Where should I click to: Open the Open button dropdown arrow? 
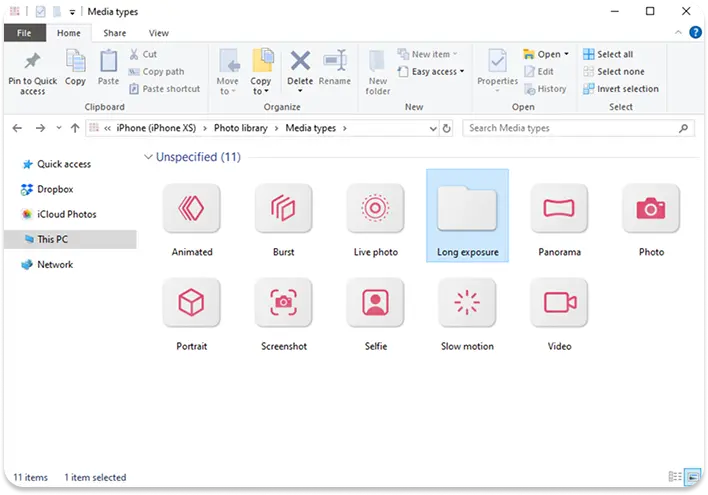[x=566, y=54]
